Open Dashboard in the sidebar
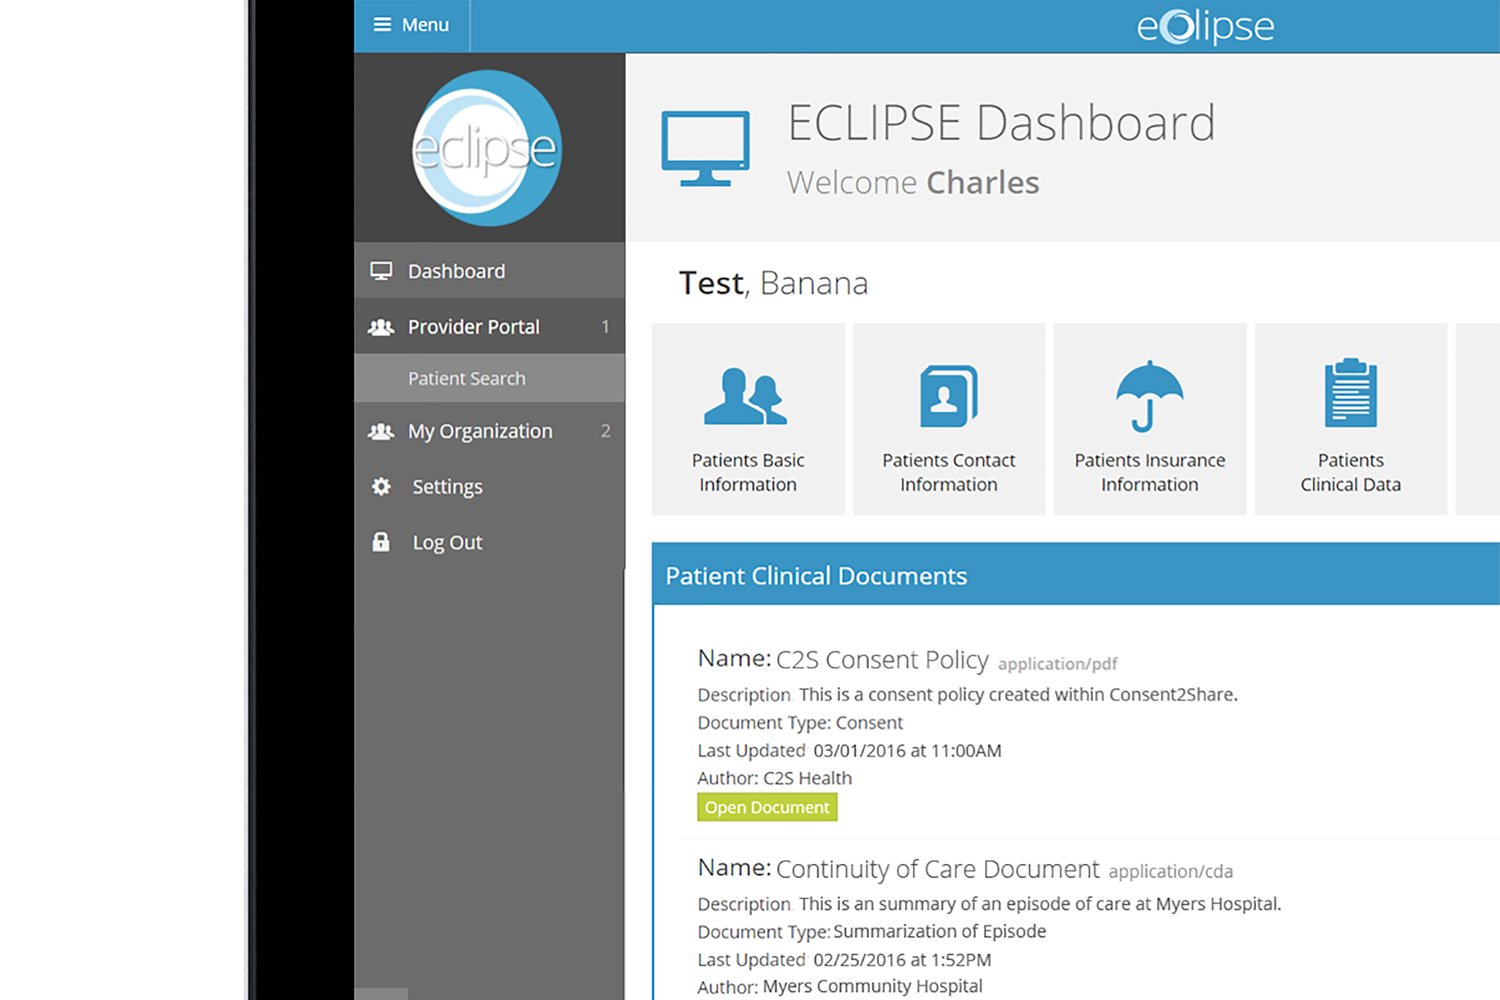Viewport: 1500px width, 1000px height. pyautogui.click(x=489, y=271)
